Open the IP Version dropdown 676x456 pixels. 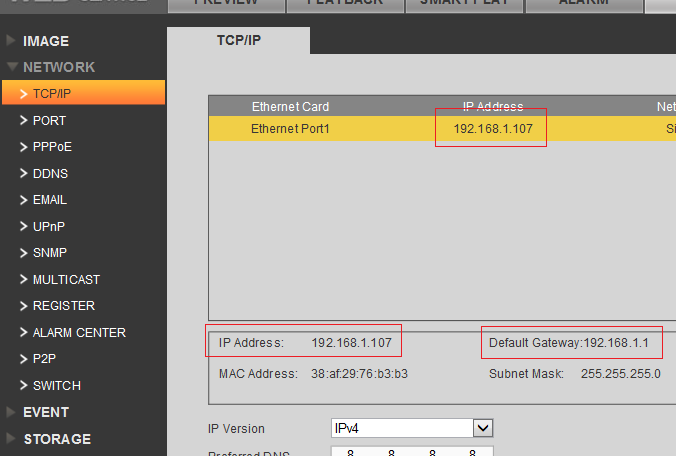[412, 428]
